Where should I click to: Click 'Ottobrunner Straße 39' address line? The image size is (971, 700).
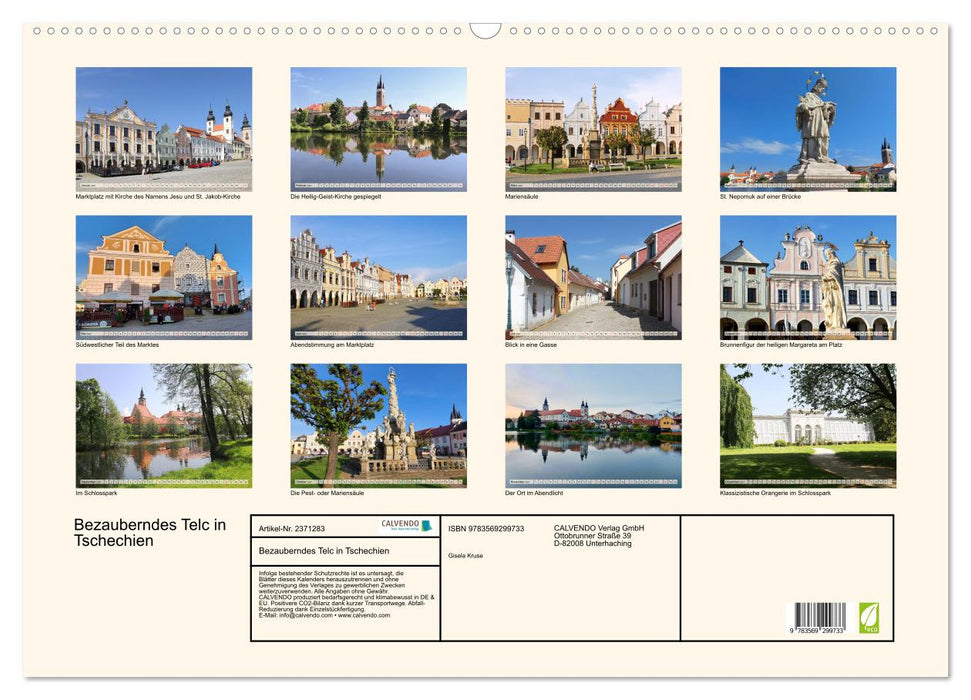(x=593, y=535)
